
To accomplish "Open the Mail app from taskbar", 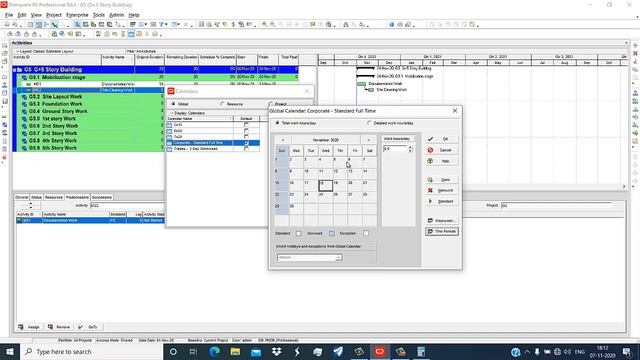I will 256,351.
